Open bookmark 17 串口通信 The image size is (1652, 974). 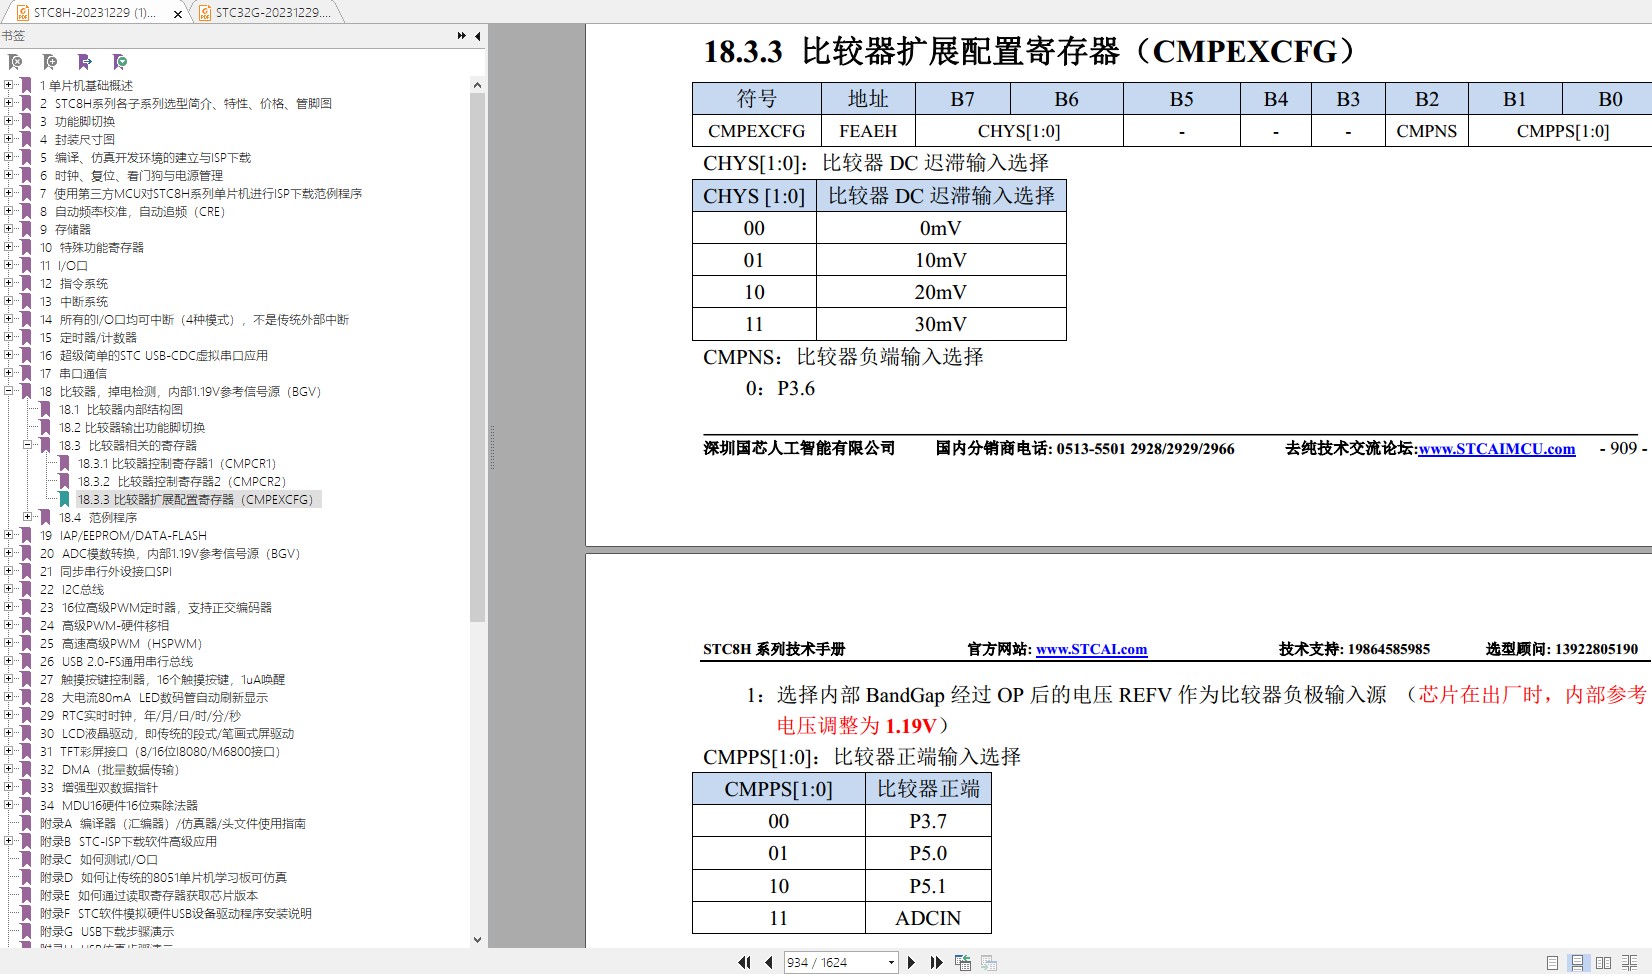[x=73, y=373]
